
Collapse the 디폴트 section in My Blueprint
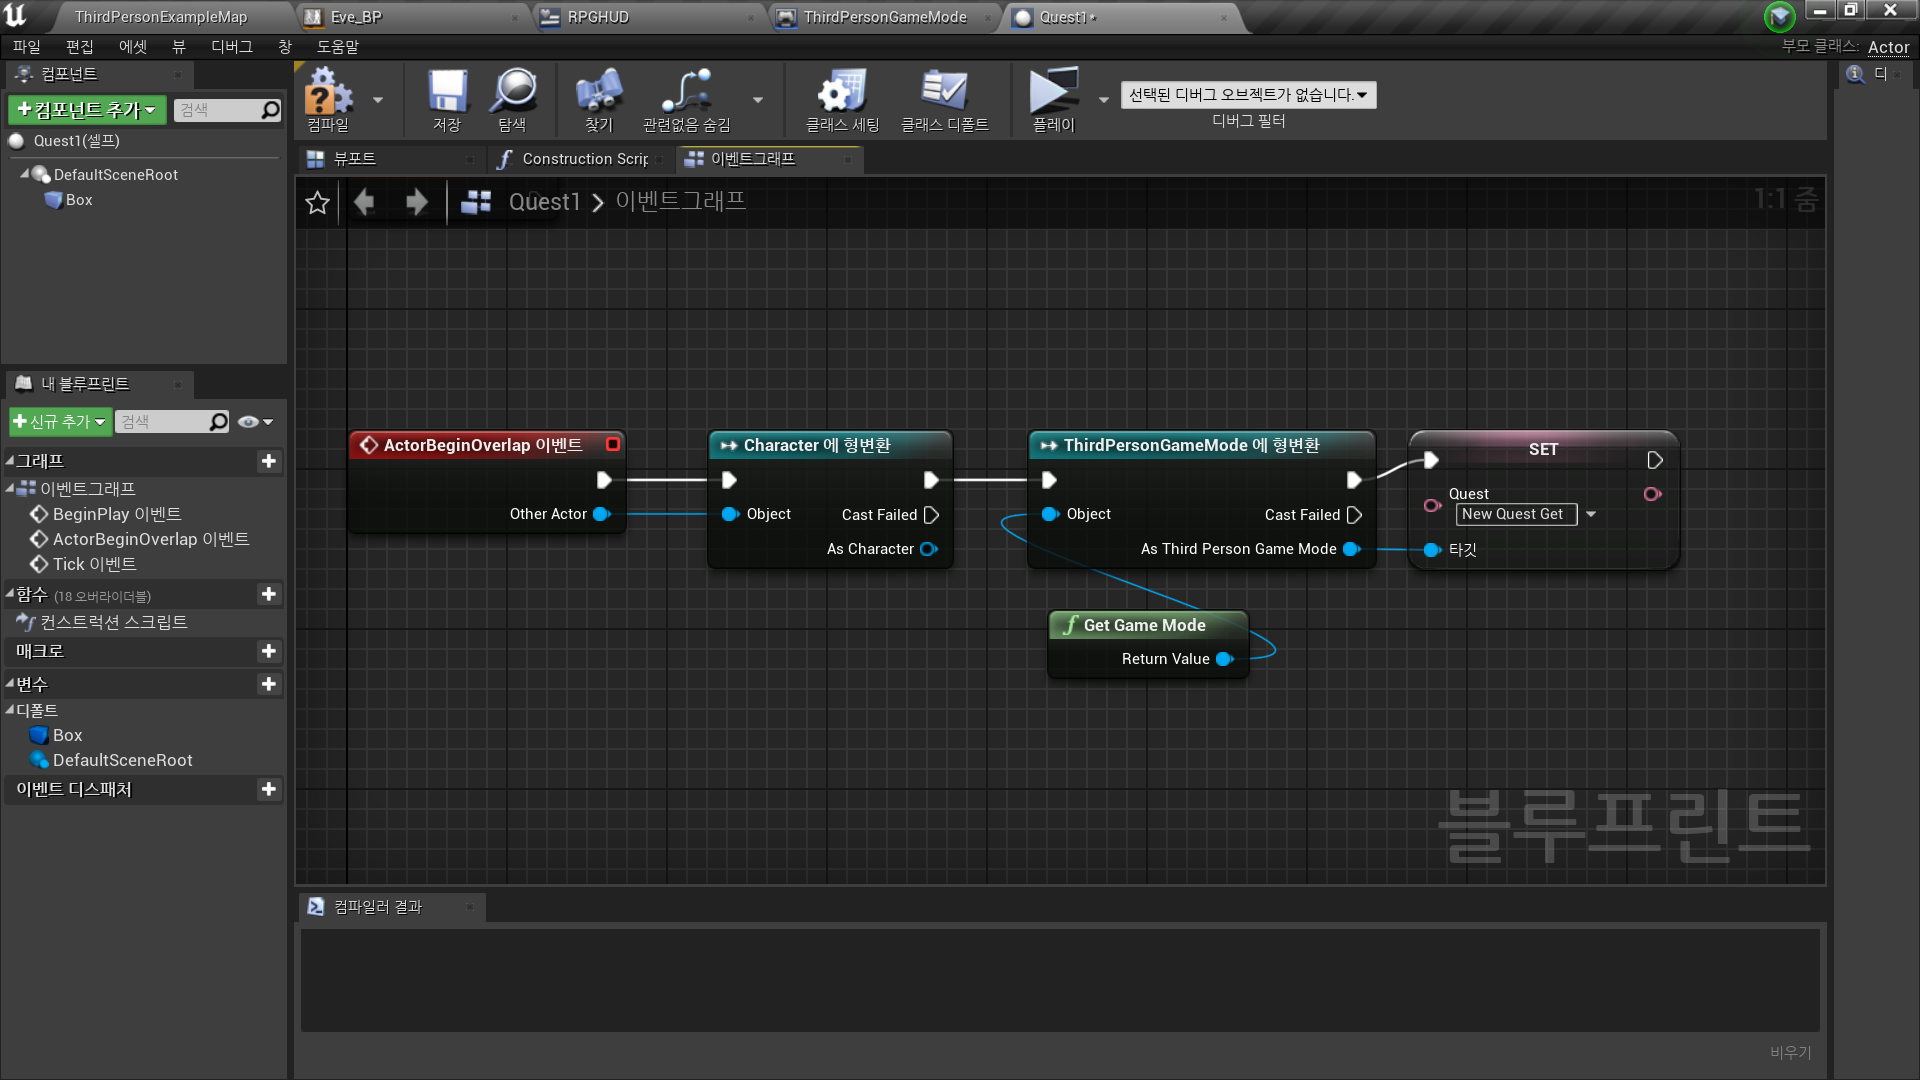[x=10, y=710]
